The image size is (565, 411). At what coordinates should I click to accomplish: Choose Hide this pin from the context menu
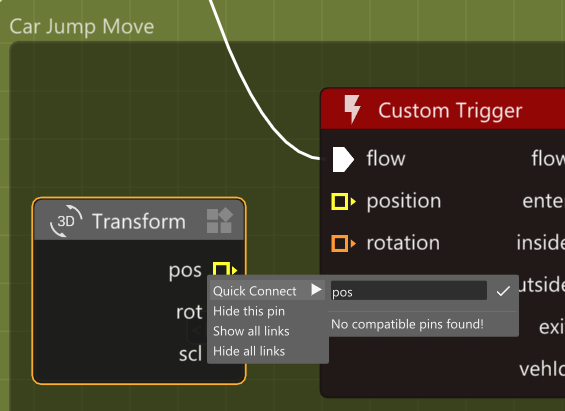pos(249,311)
